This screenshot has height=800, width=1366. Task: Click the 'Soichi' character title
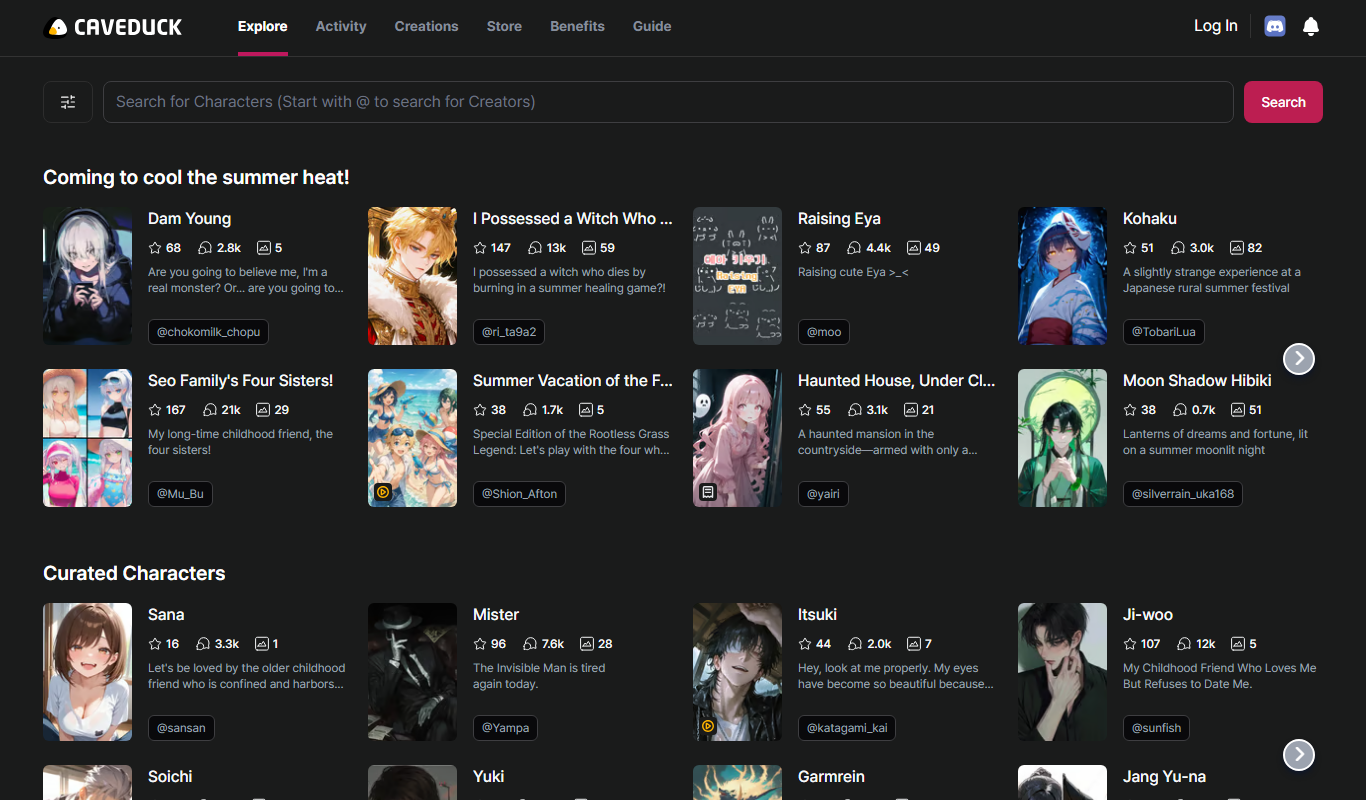(170, 777)
